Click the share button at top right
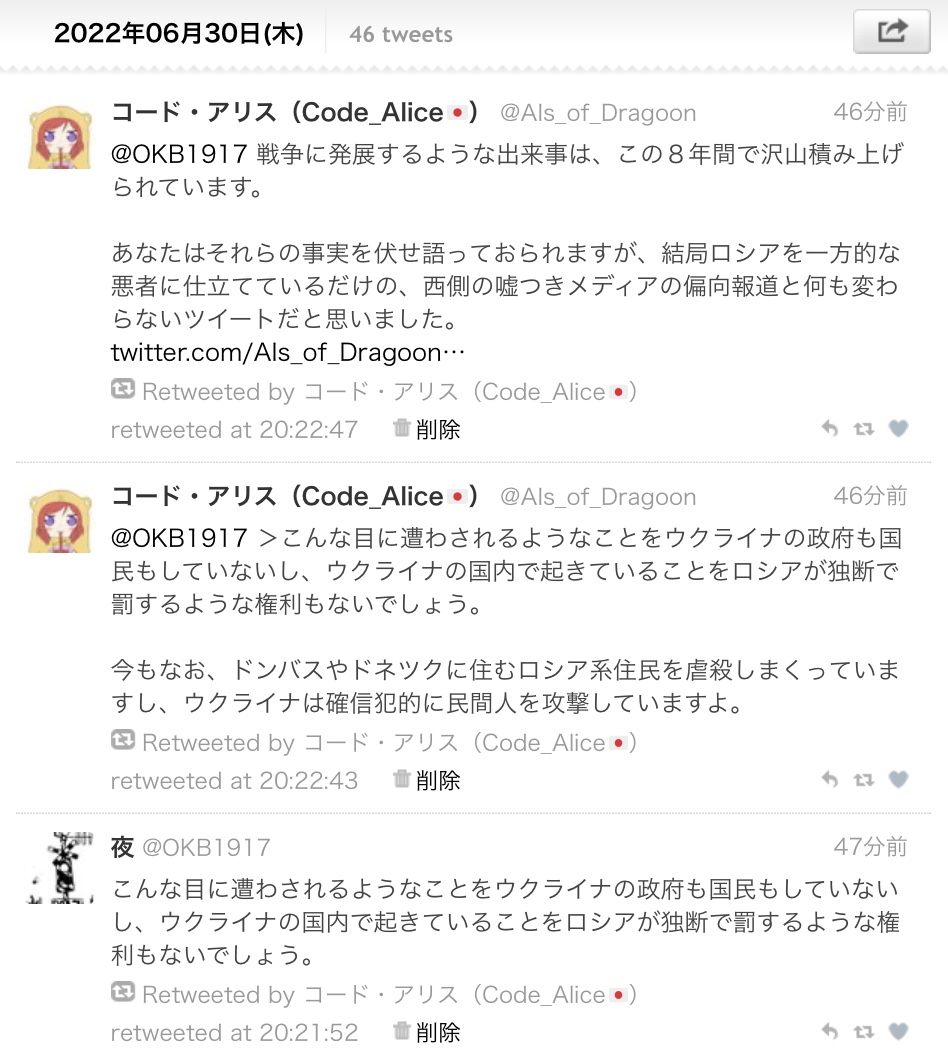Viewport: 948px width, 1049px height. (891, 31)
